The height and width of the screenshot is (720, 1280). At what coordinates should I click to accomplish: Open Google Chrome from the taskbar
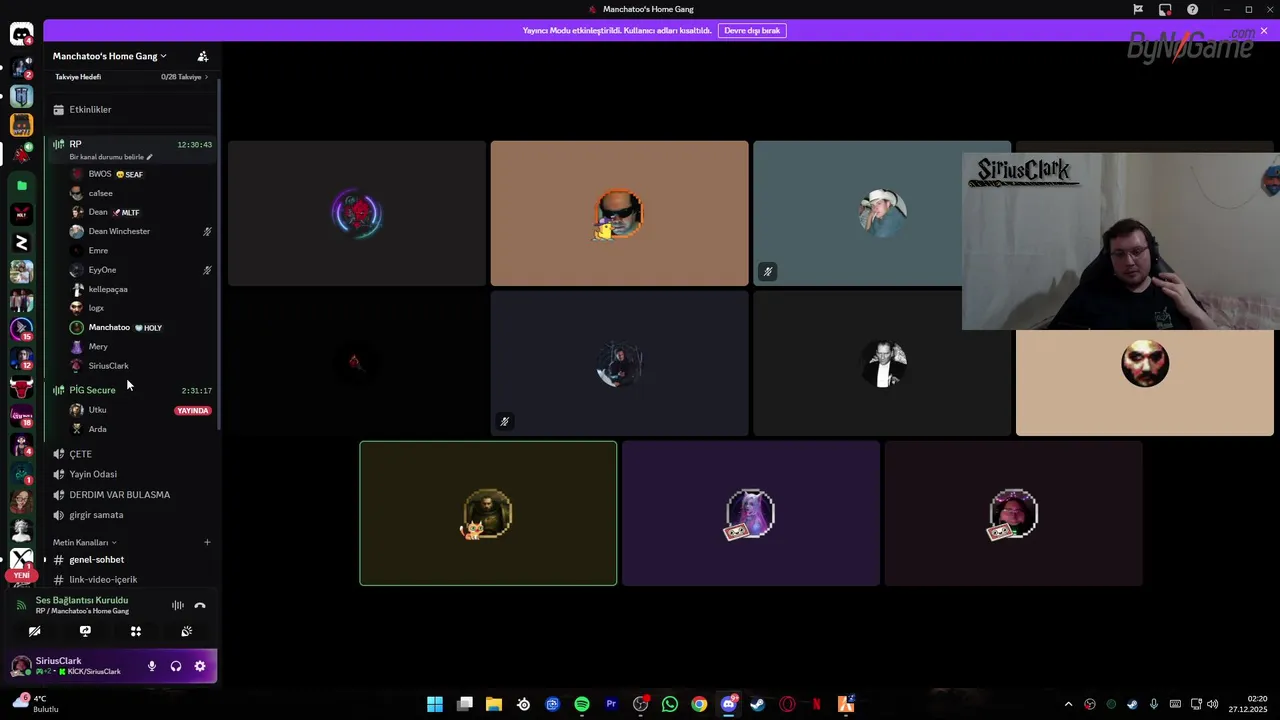[699, 704]
